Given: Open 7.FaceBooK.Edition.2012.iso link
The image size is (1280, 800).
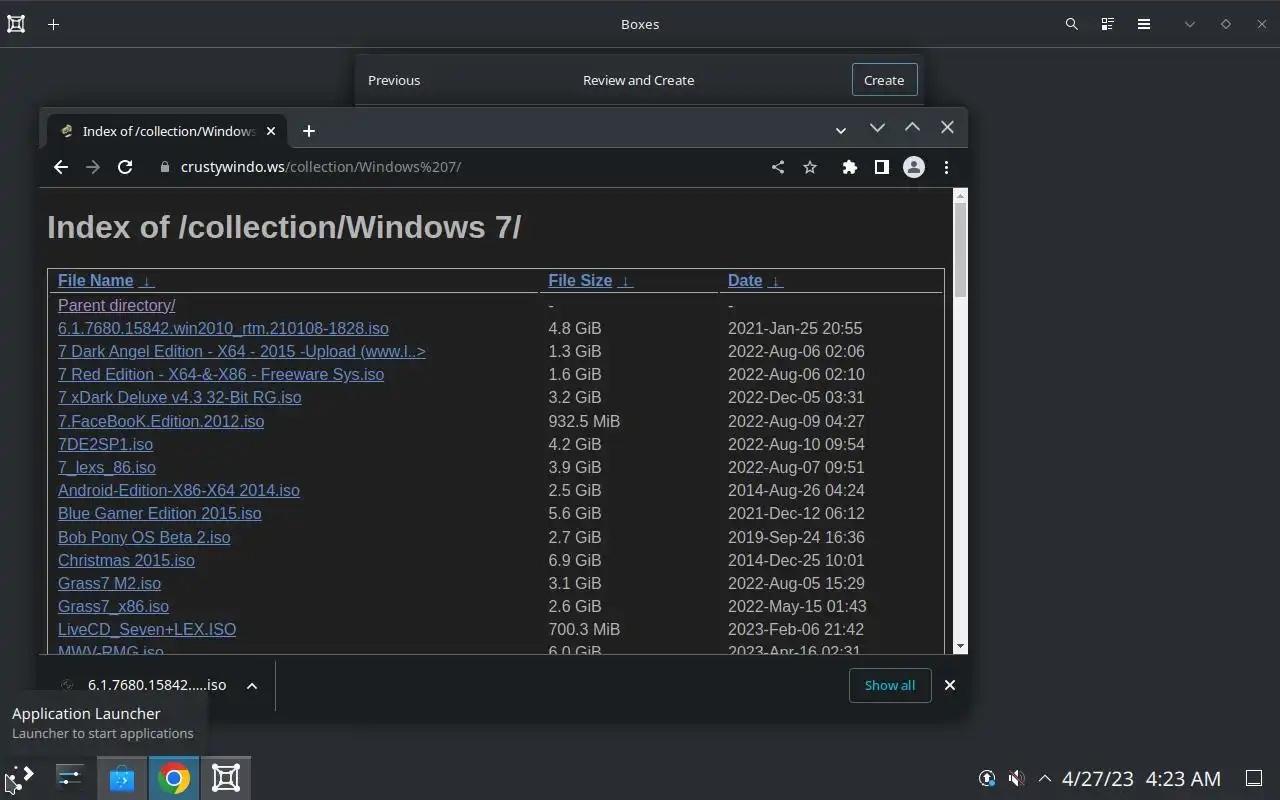Looking at the screenshot, I should point(161,421).
